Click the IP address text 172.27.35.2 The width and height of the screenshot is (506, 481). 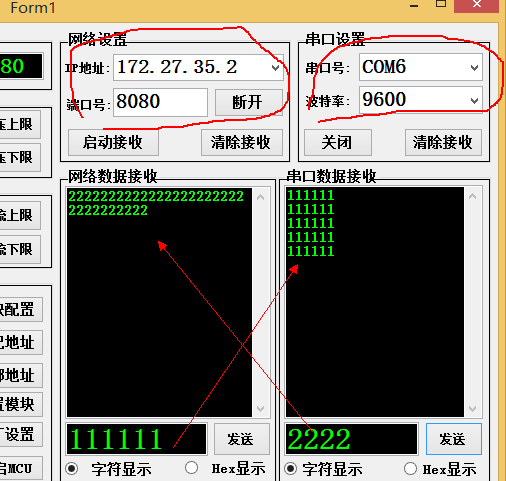point(177,67)
